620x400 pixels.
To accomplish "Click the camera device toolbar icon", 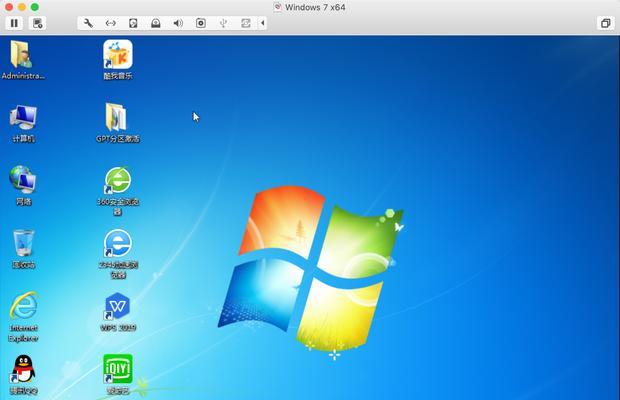I will 201,23.
